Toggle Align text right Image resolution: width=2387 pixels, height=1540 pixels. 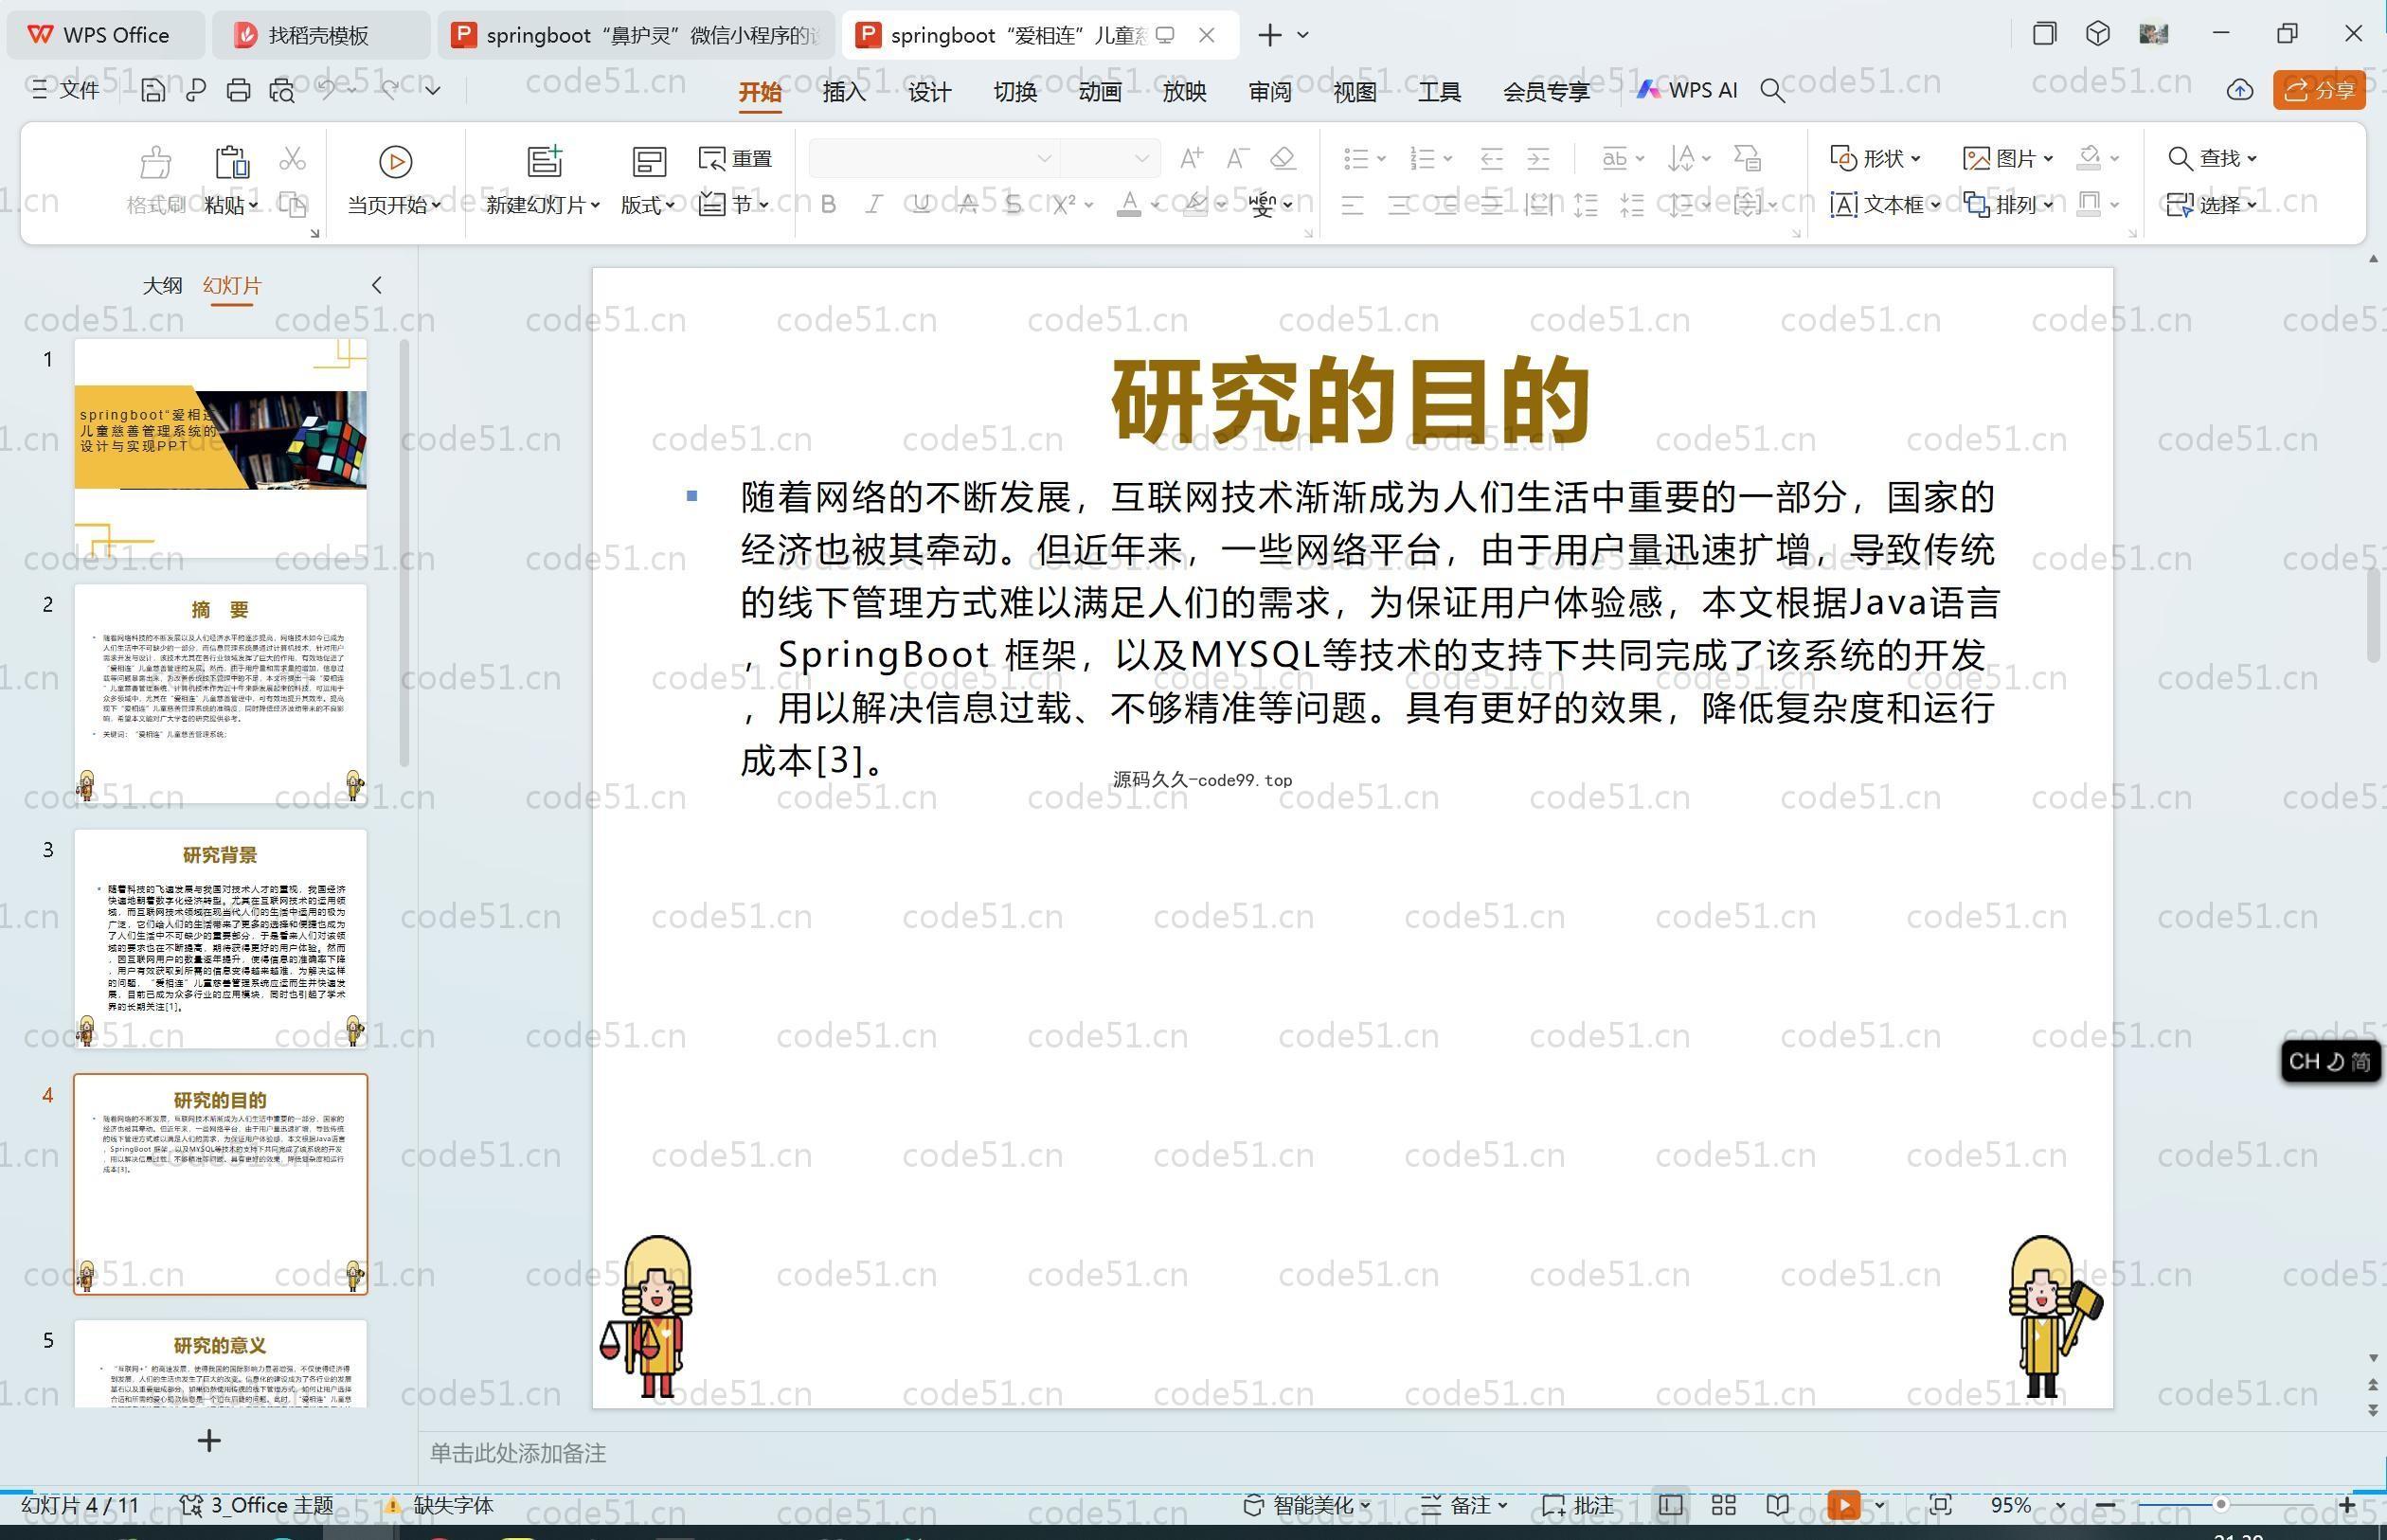pos(1445,205)
